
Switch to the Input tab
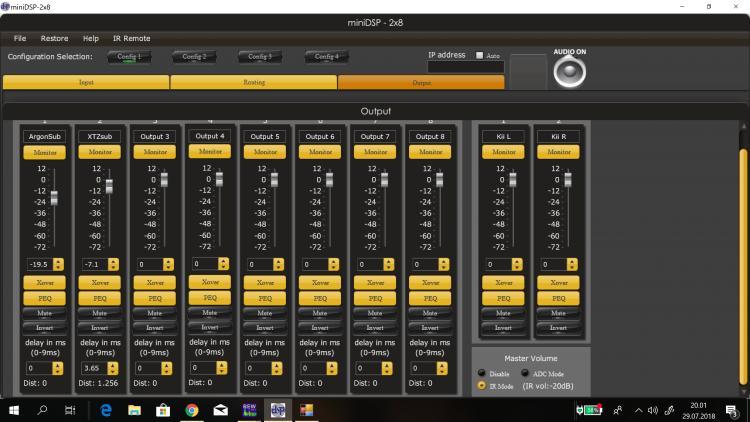coord(86,82)
